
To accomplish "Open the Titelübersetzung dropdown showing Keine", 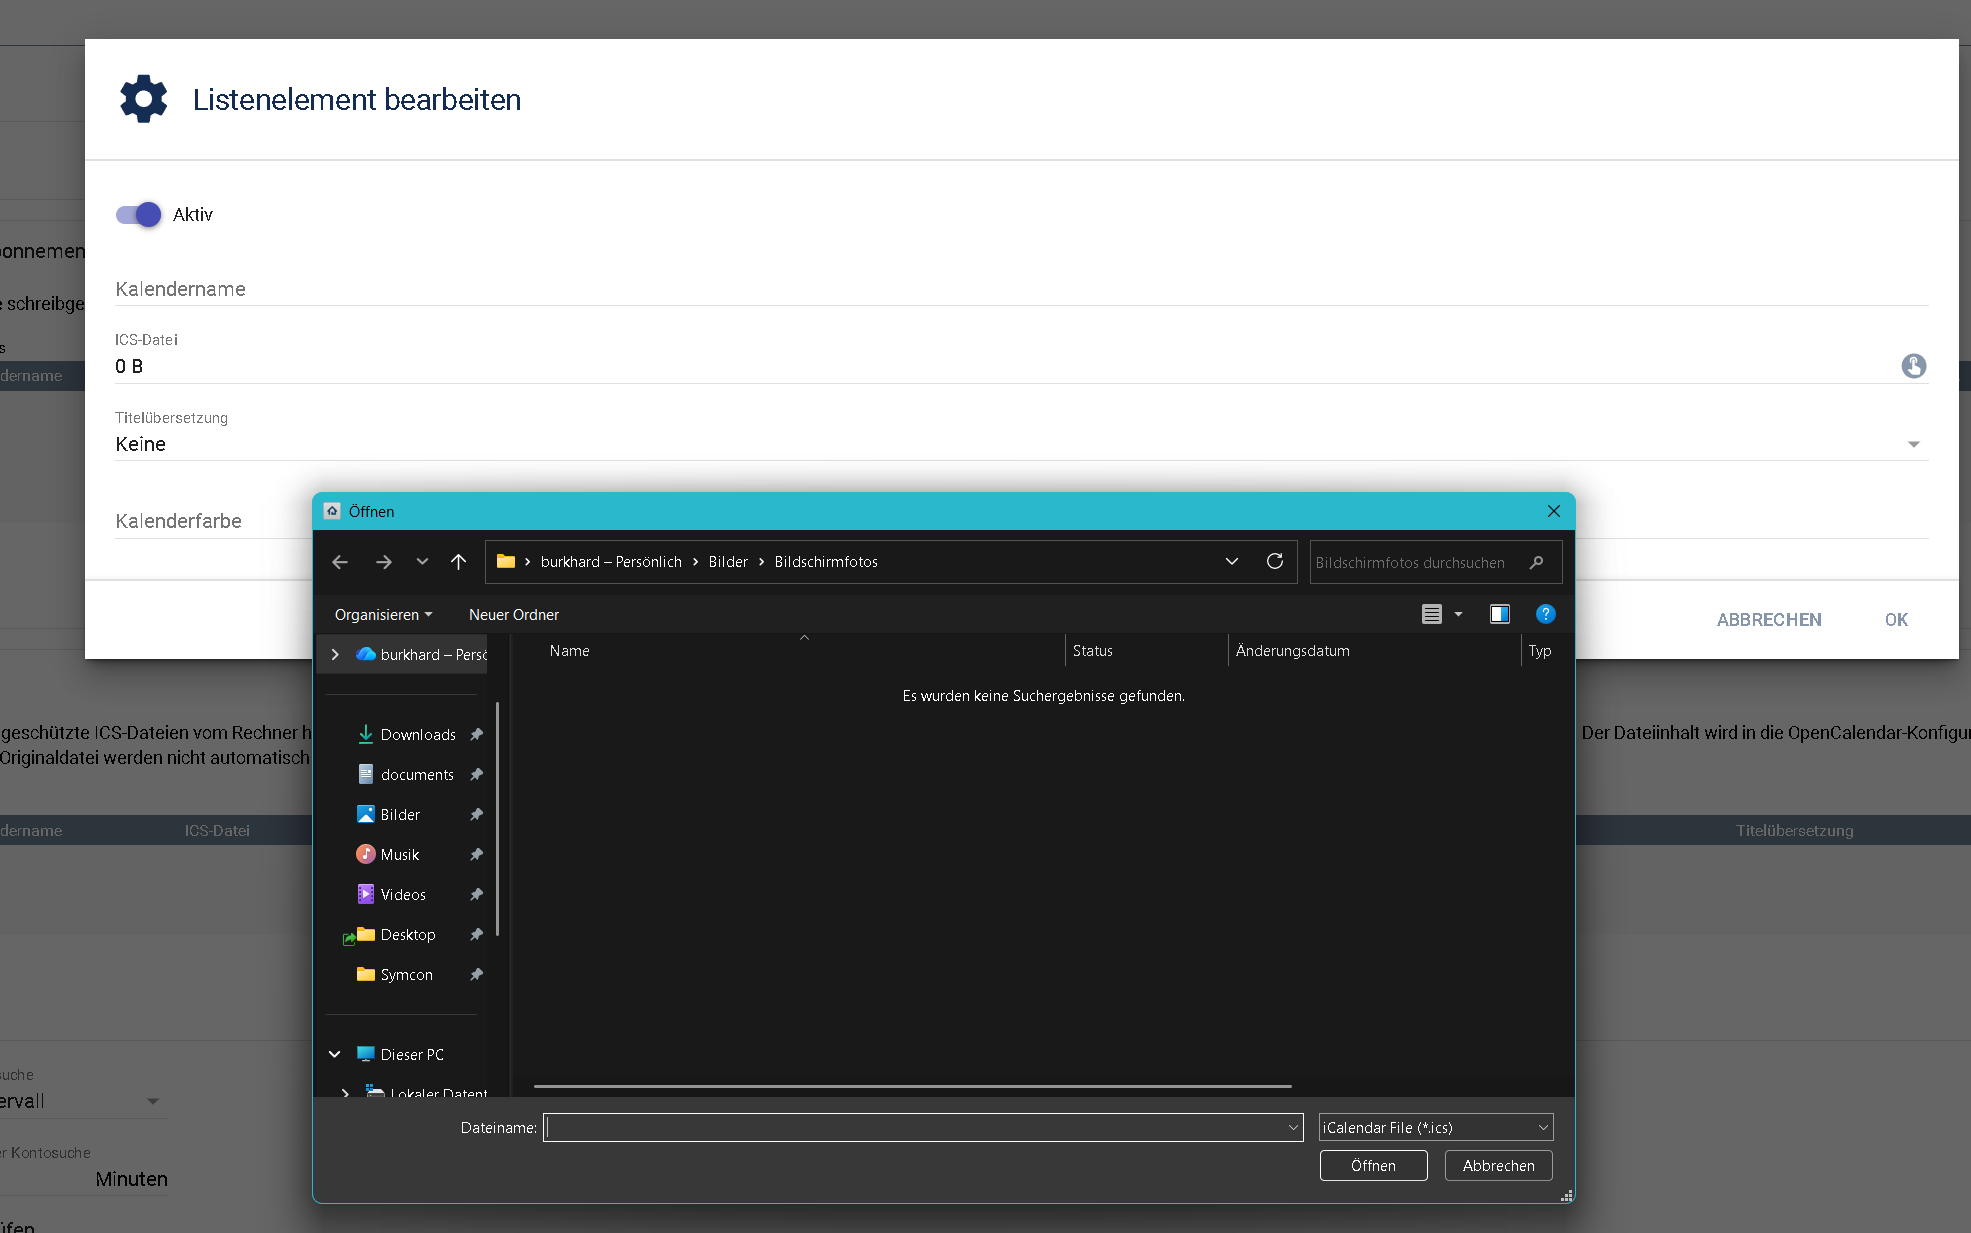I will tap(1021, 444).
